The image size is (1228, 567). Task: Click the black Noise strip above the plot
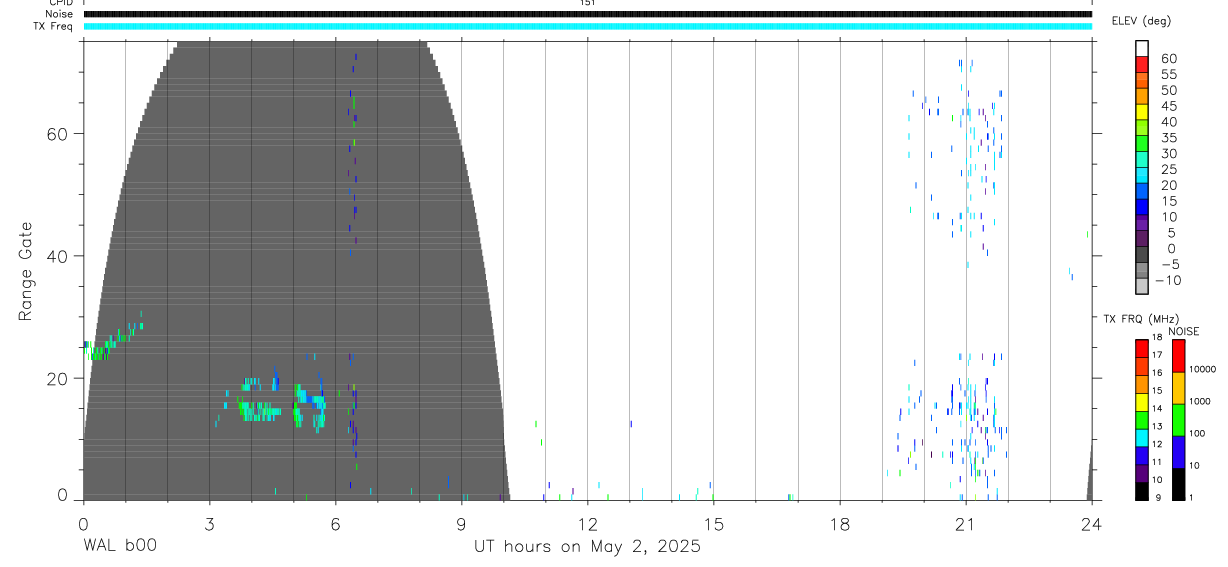588,14
